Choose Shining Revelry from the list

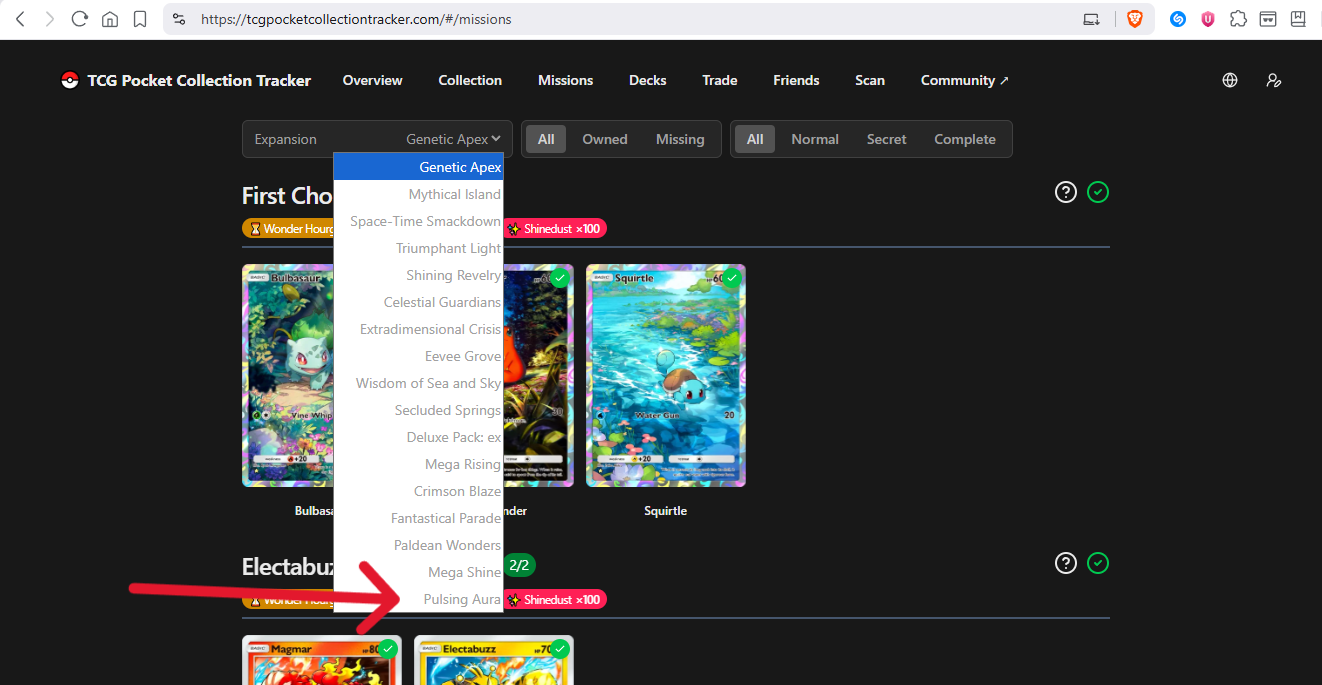pyautogui.click(x=418, y=275)
